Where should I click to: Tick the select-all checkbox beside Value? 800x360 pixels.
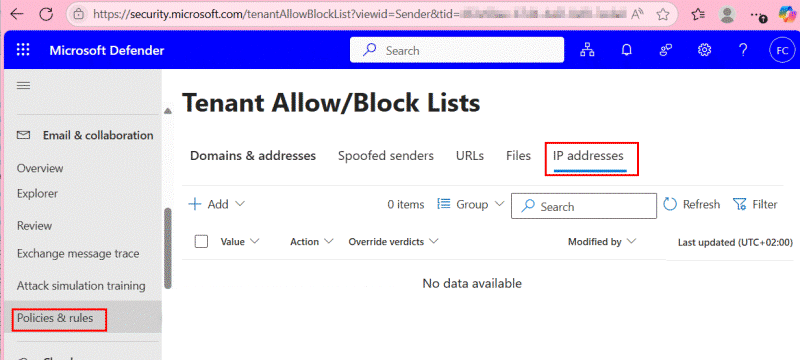click(x=202, y=242)
